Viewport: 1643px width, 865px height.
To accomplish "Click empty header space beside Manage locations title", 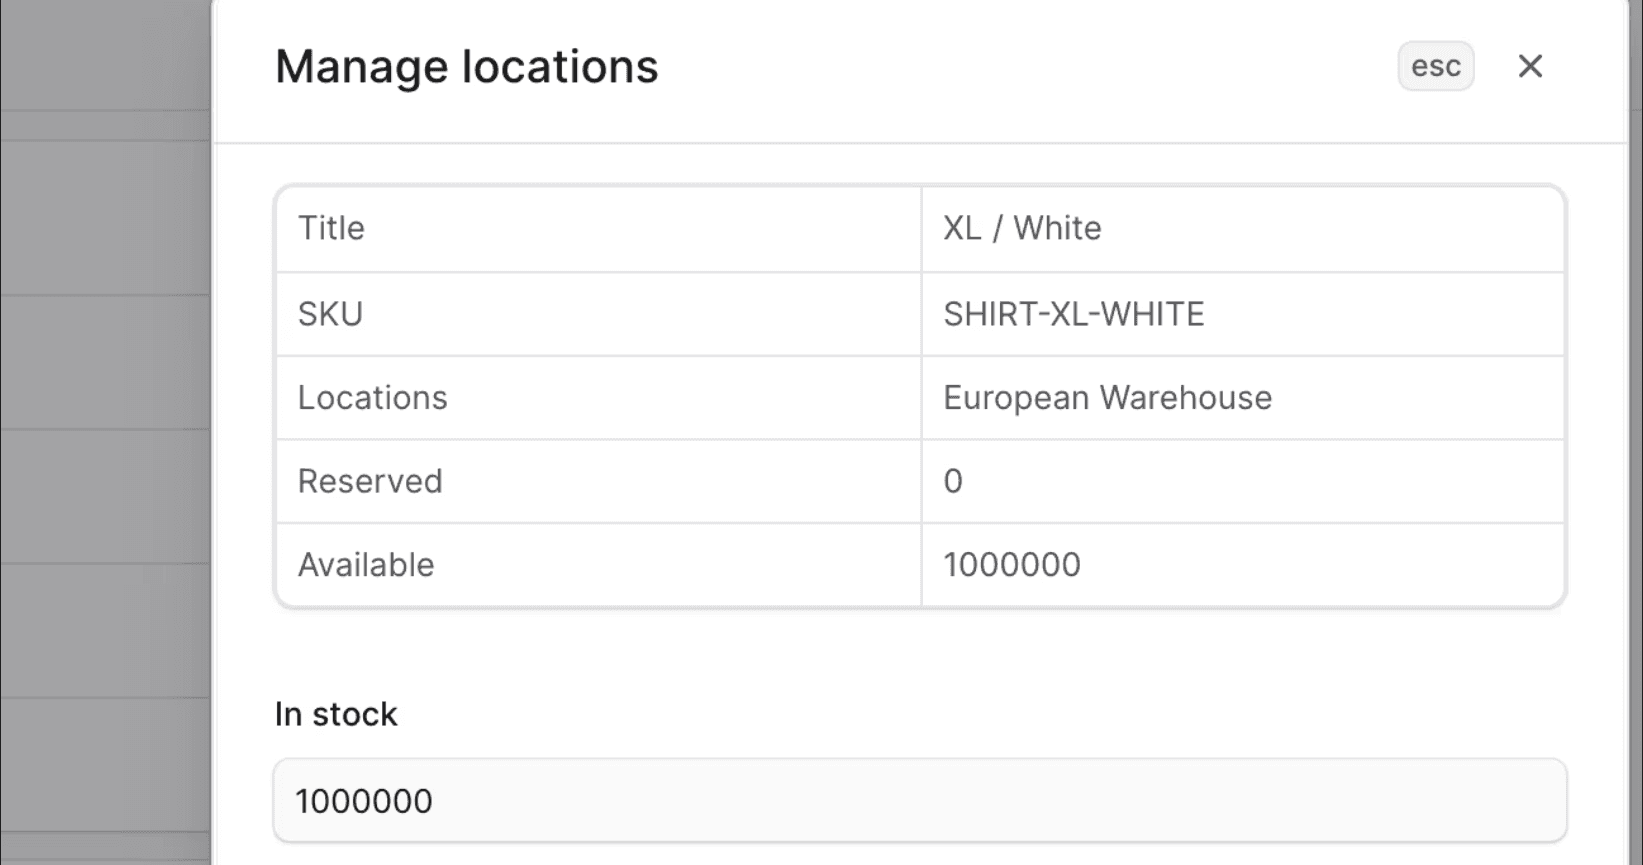I will [1000, 67].
